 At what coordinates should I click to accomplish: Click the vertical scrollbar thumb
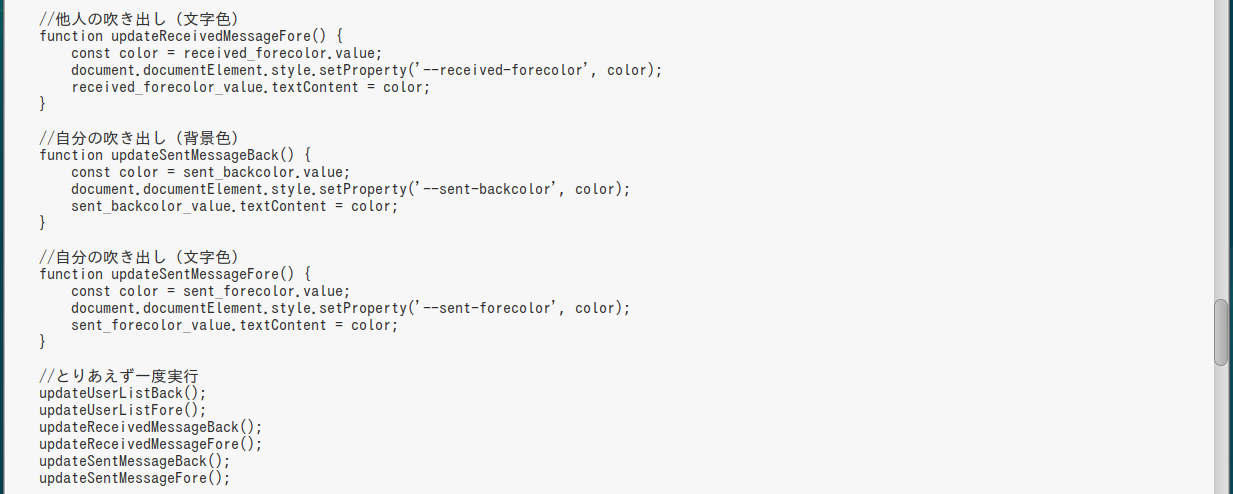(1221, 332)
